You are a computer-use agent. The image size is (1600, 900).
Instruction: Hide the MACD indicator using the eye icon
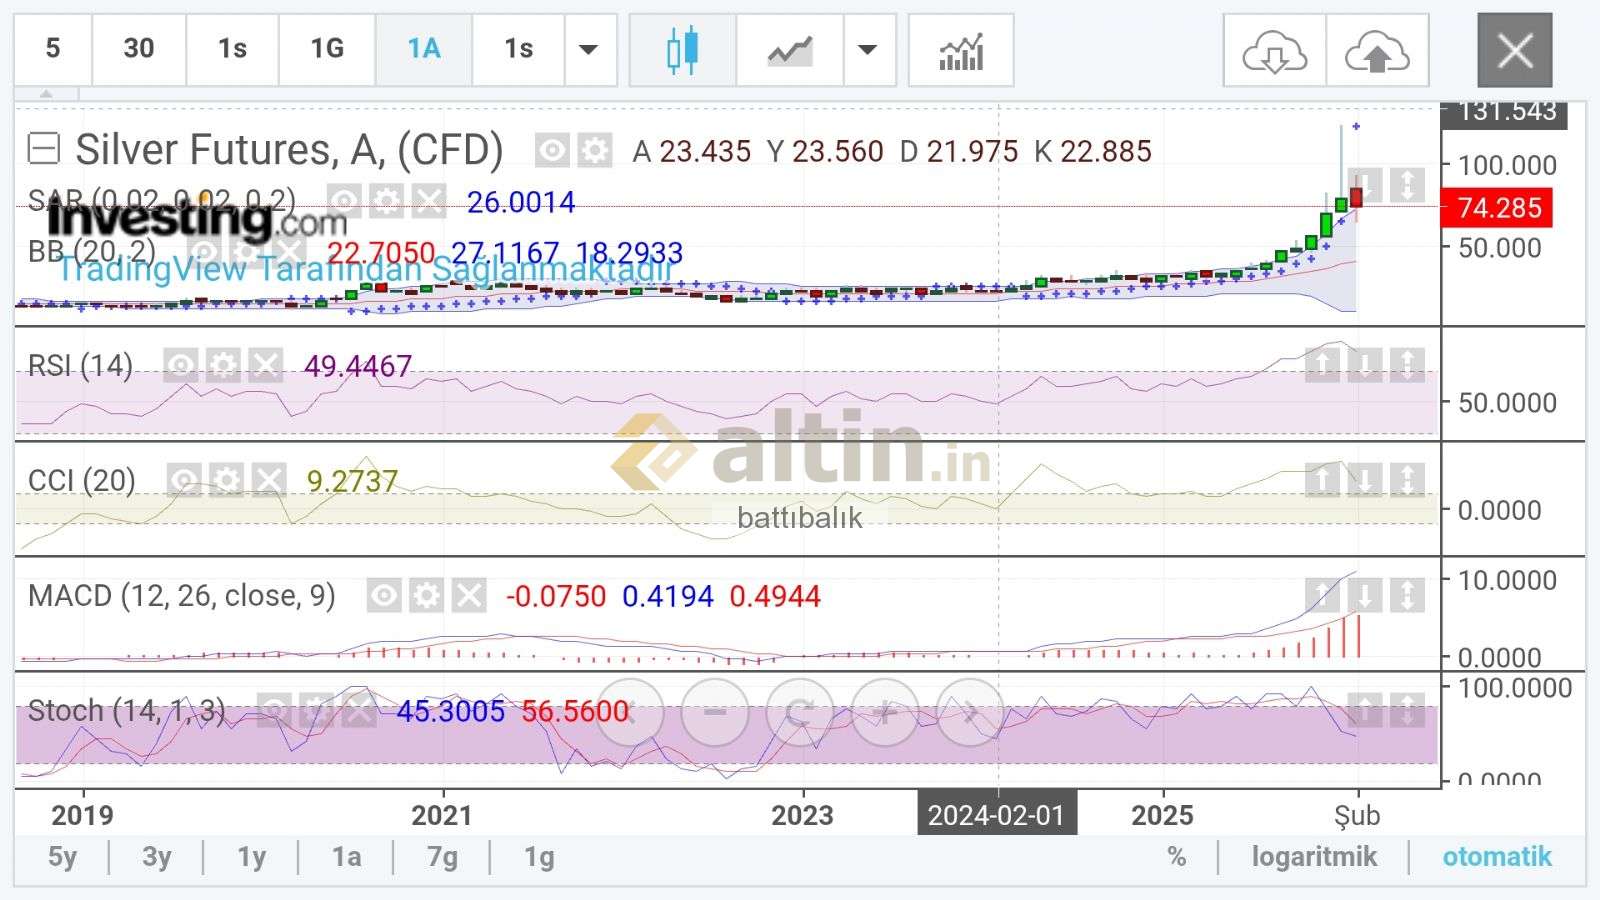[x=384, y=597]
